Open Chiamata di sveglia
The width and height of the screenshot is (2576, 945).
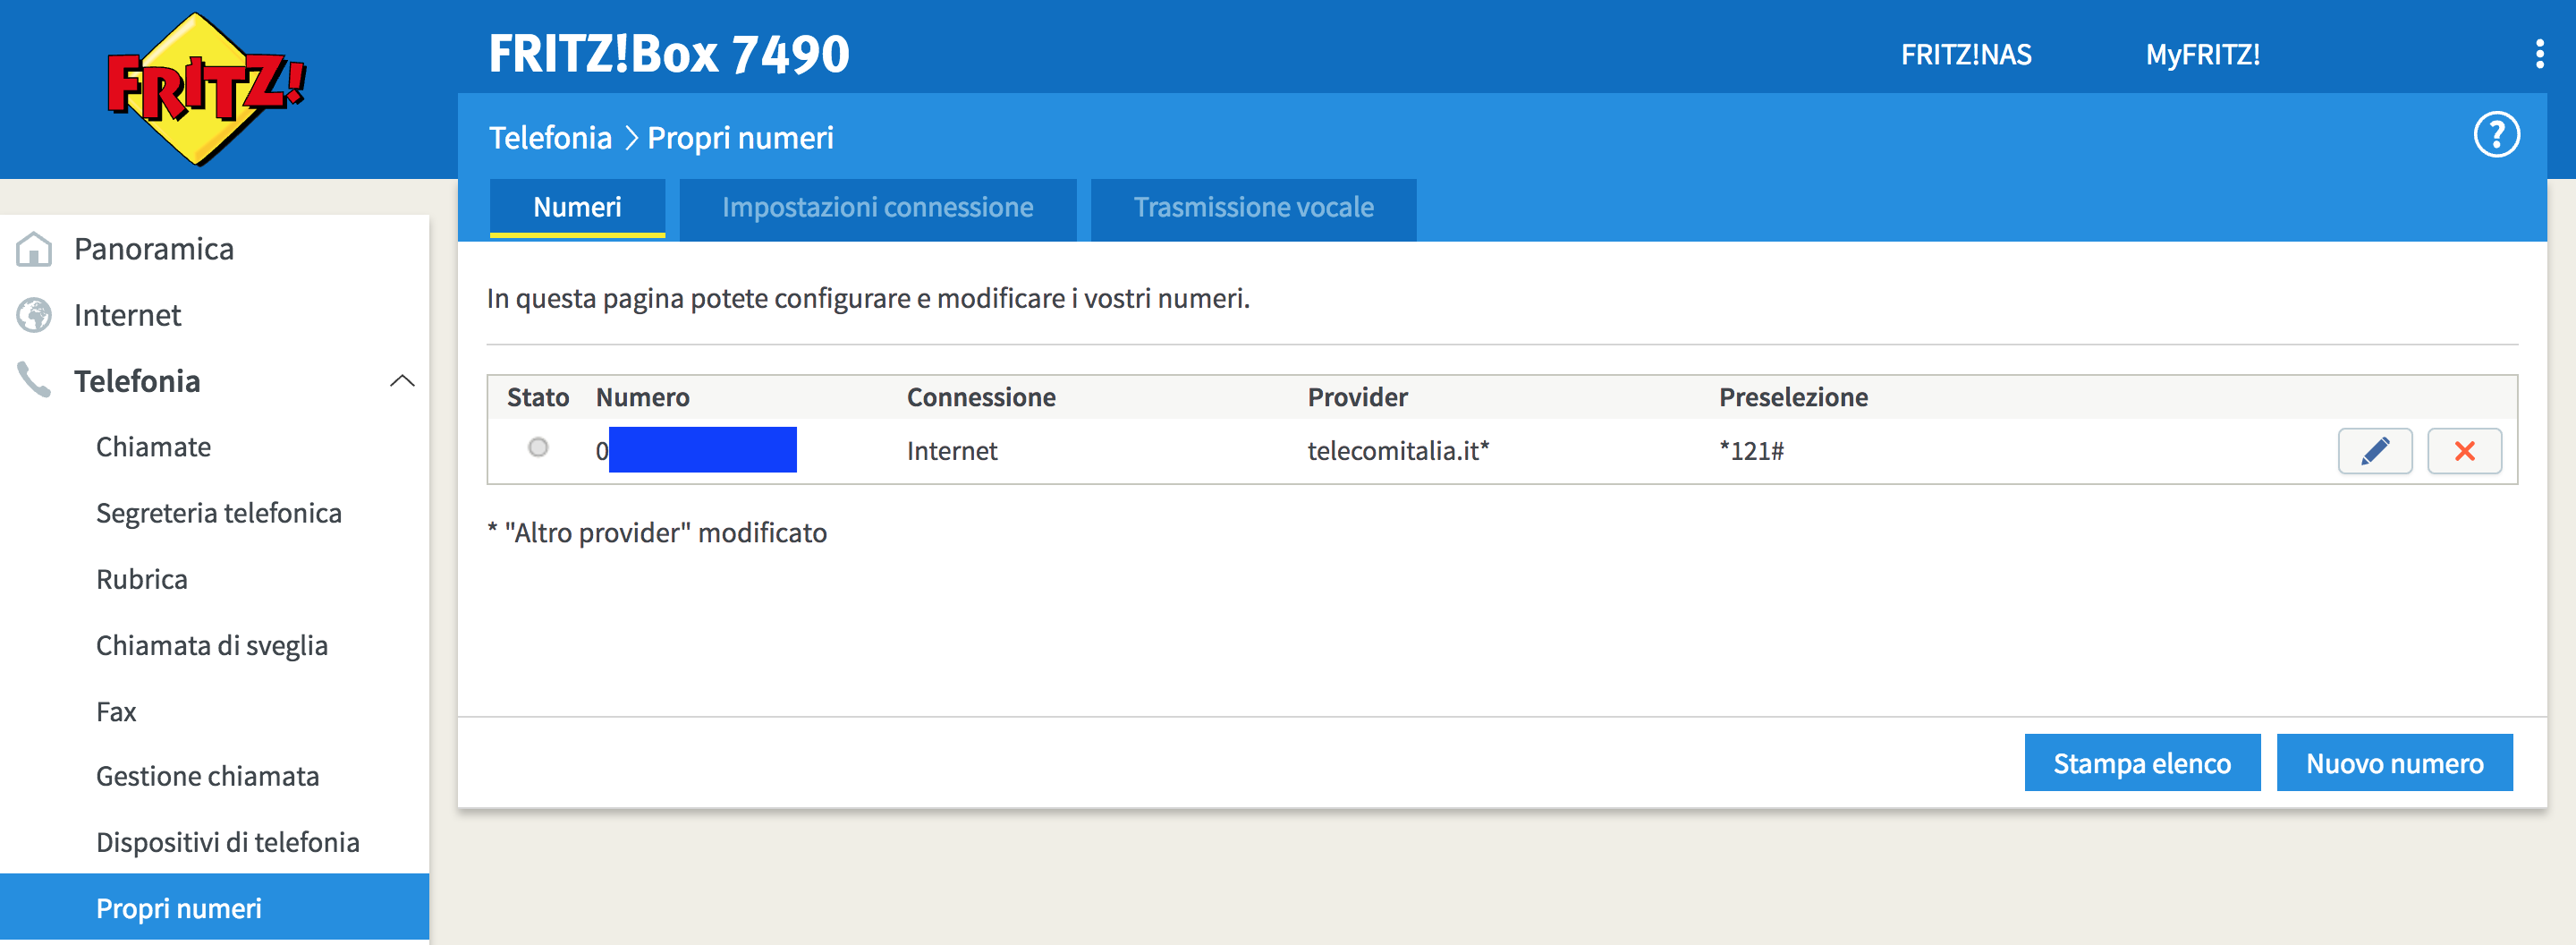pyautogui.click(x=212, y=646)
